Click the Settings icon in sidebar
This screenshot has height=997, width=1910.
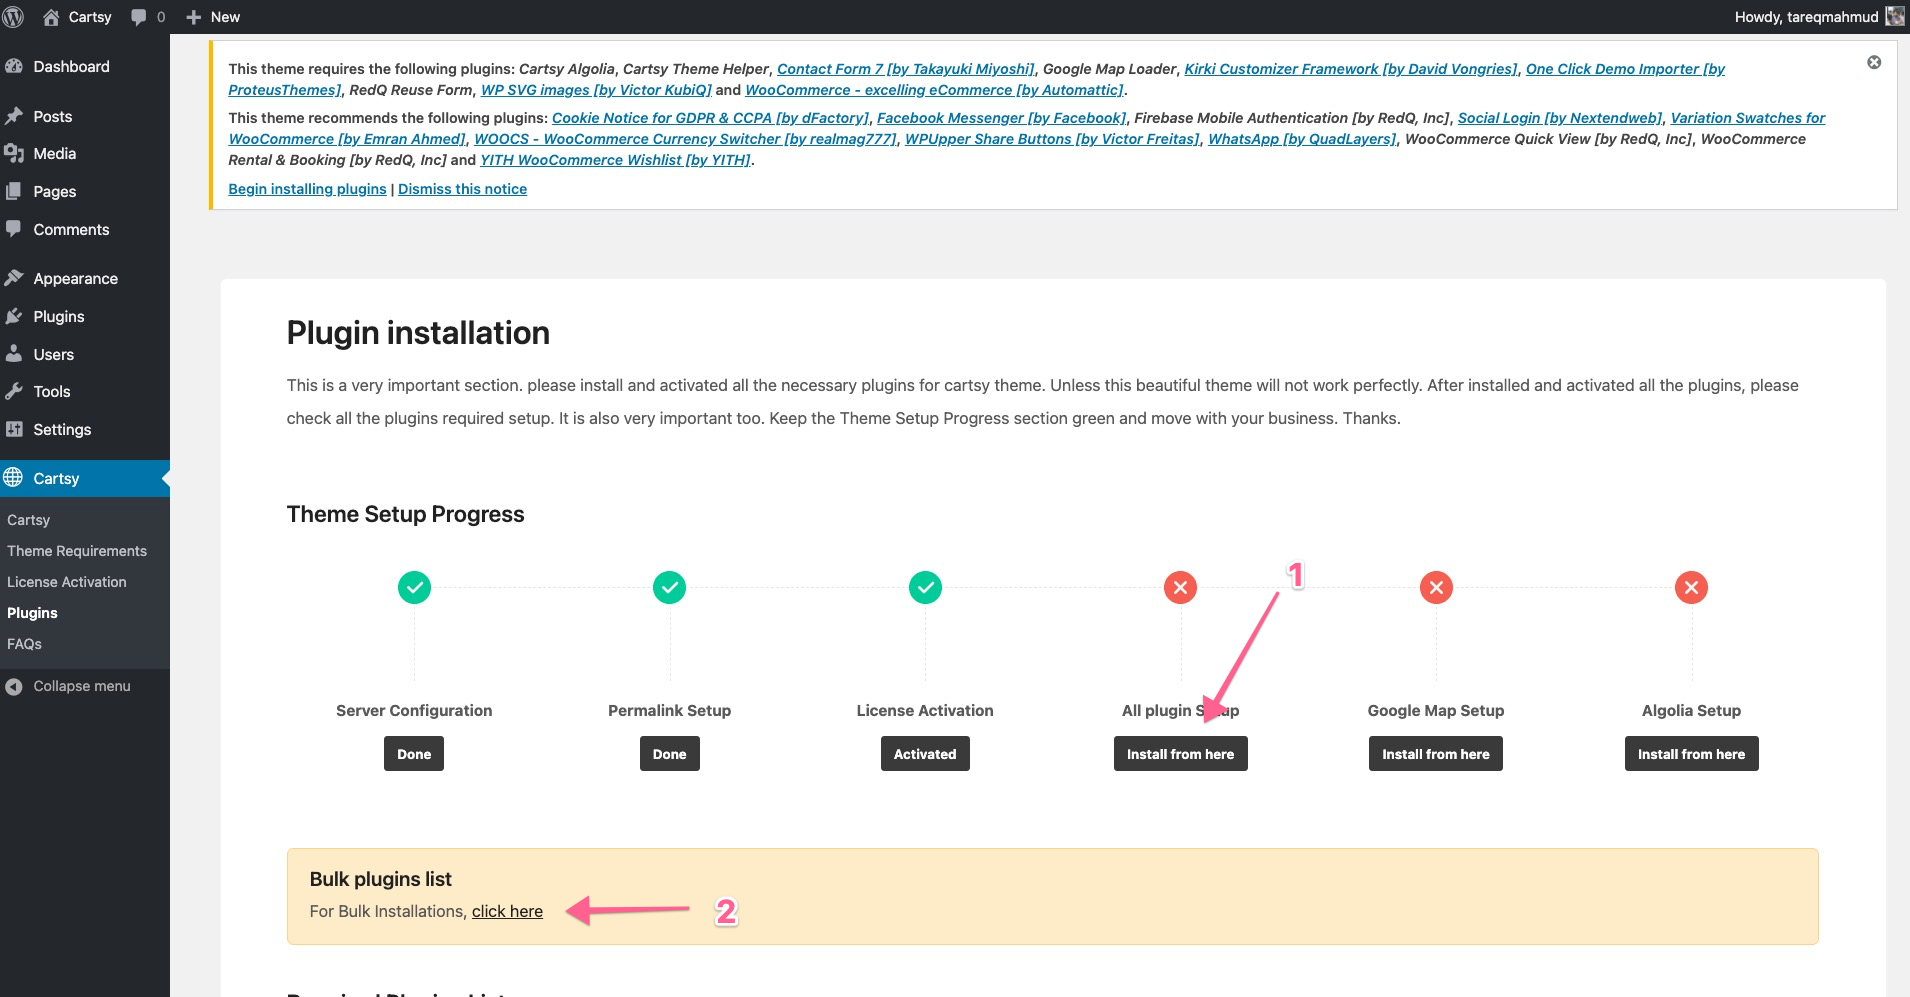pyautogui.click(x=14, y=429)
